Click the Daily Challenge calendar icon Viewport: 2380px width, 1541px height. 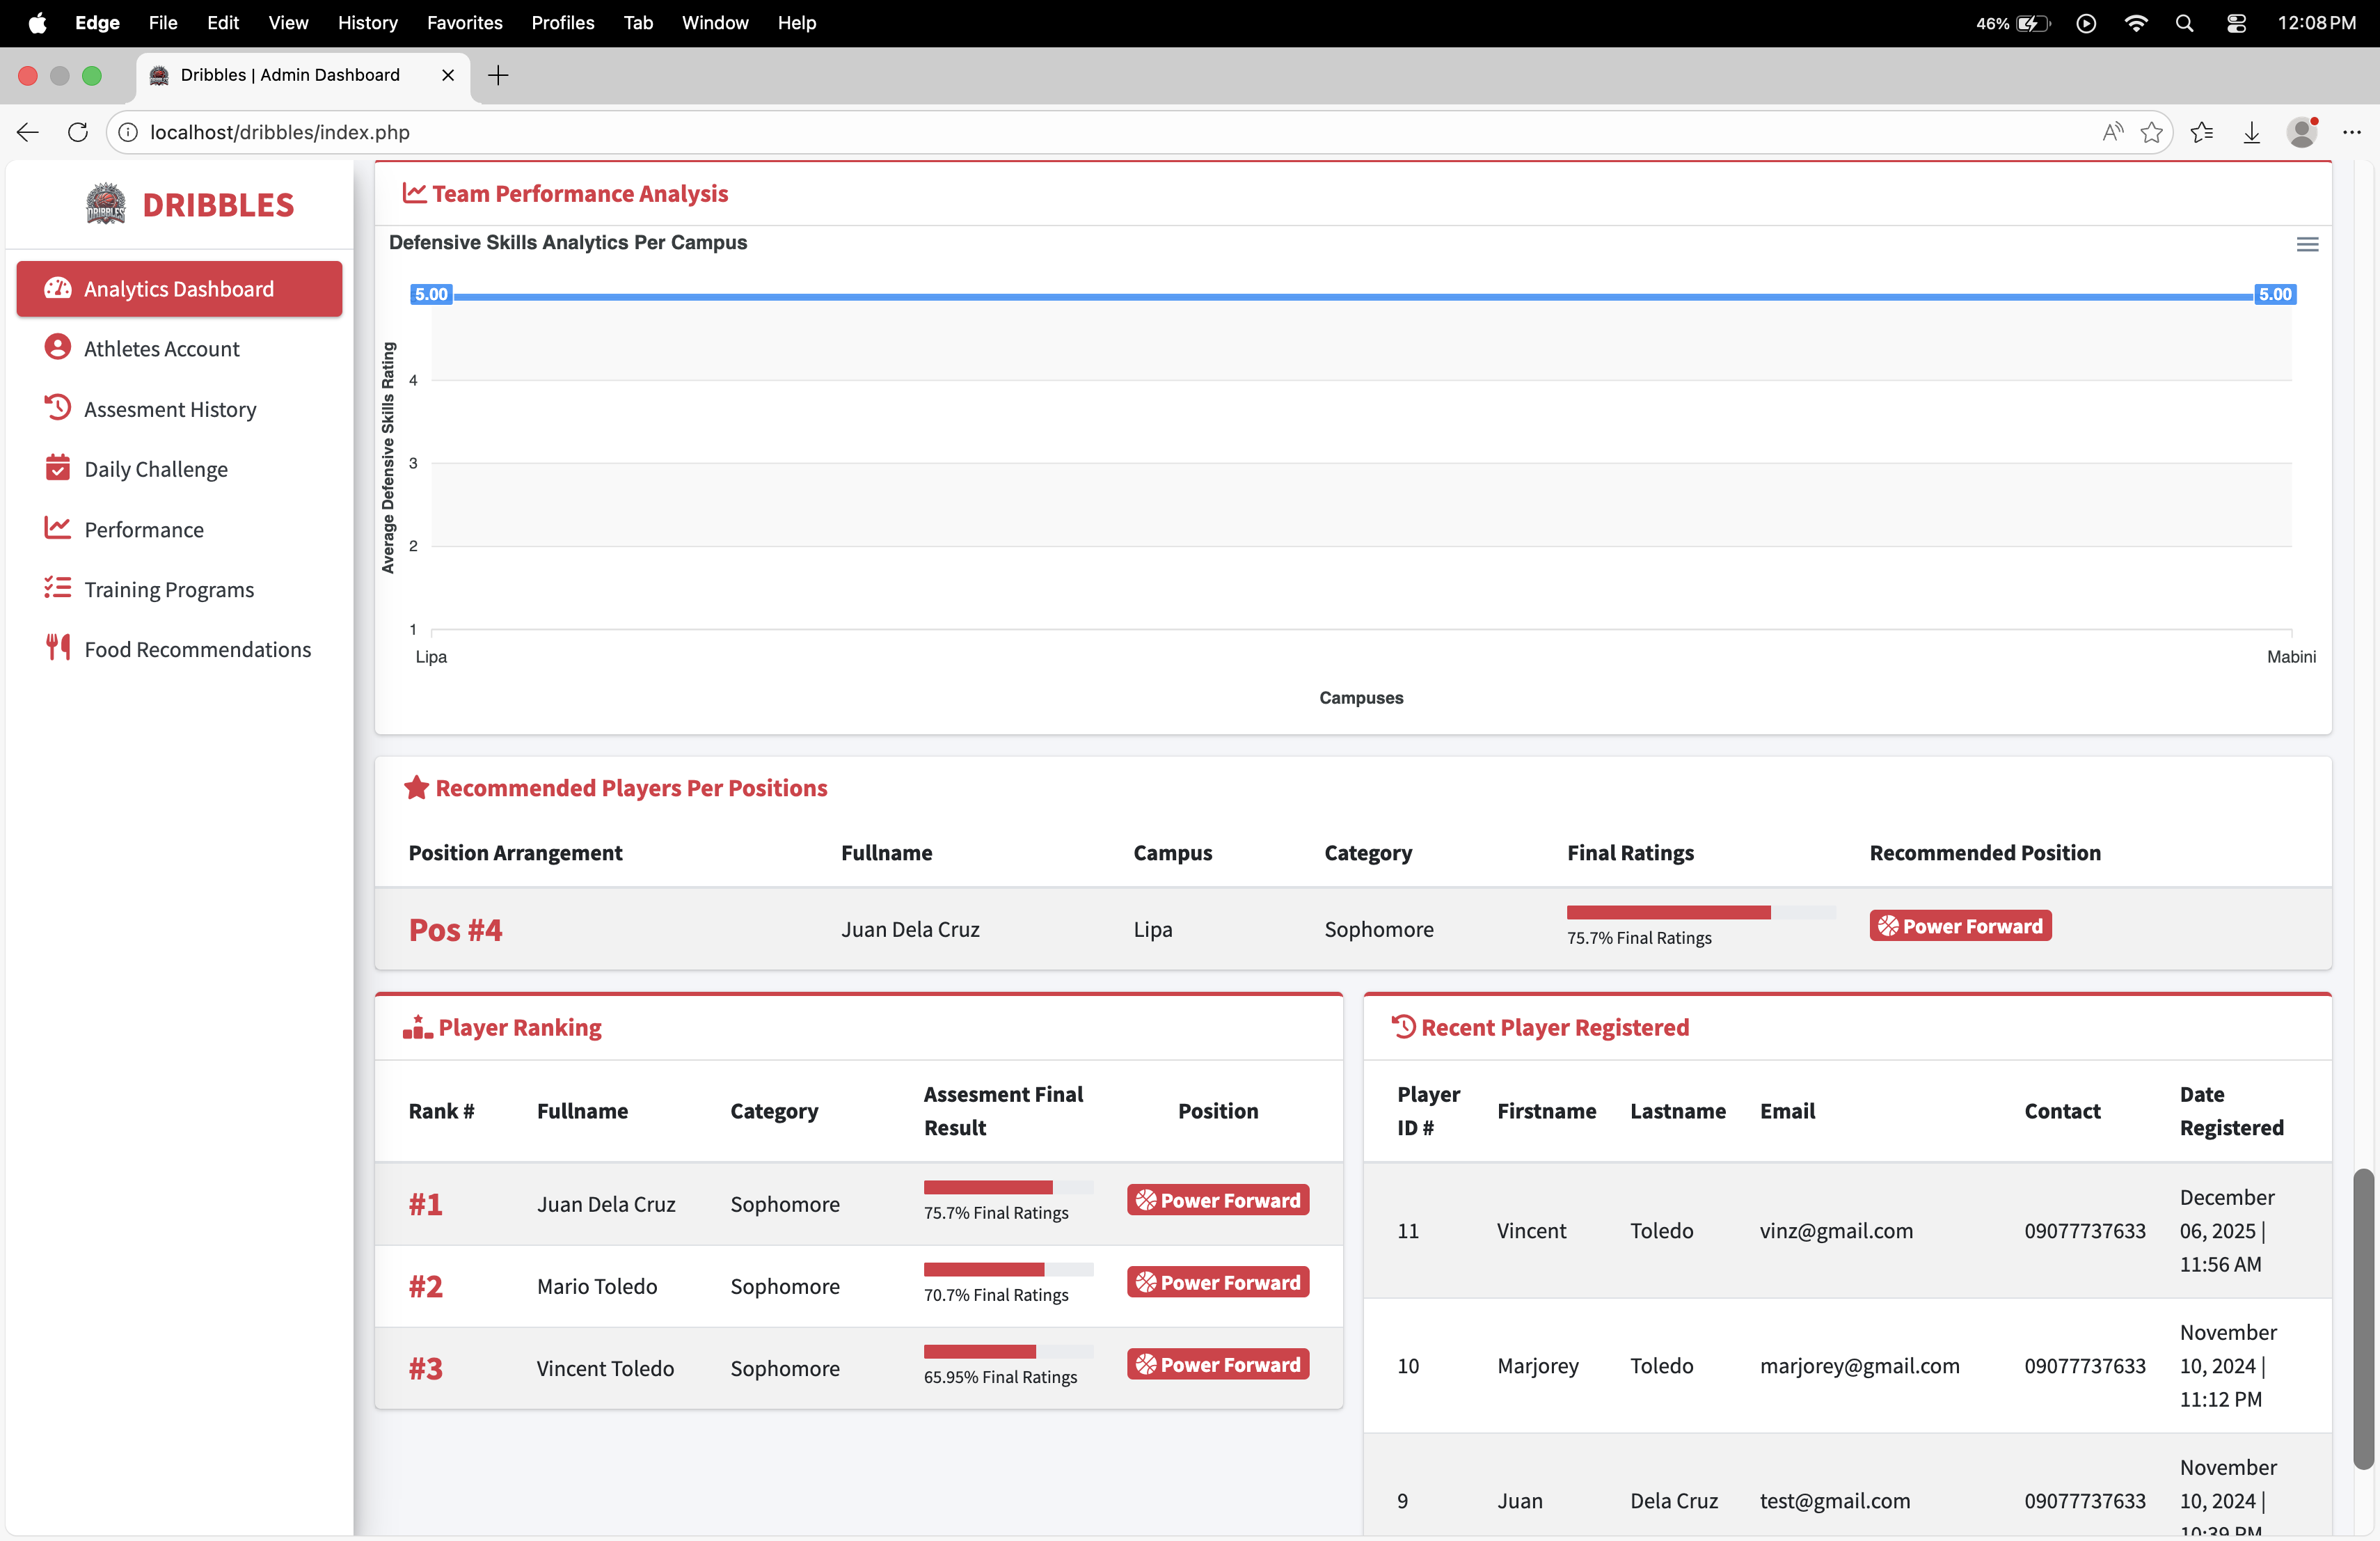pyautogui.click(x=58, y=468)
